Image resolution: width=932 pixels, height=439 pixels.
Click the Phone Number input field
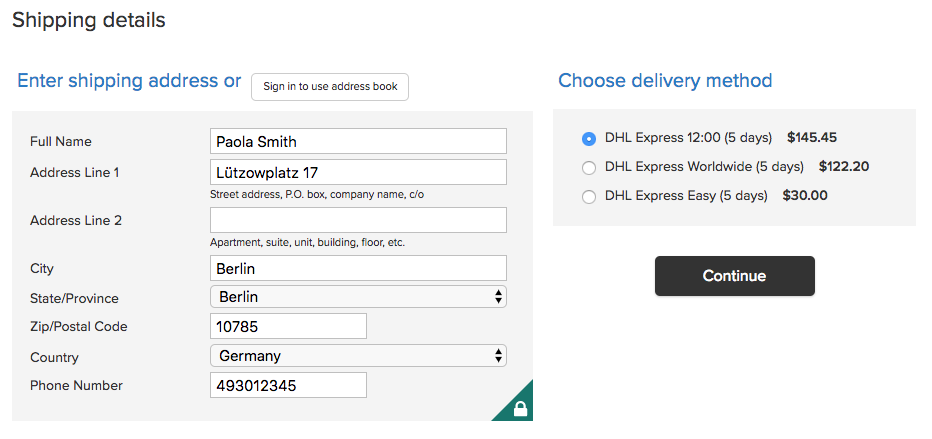(288, 386)
